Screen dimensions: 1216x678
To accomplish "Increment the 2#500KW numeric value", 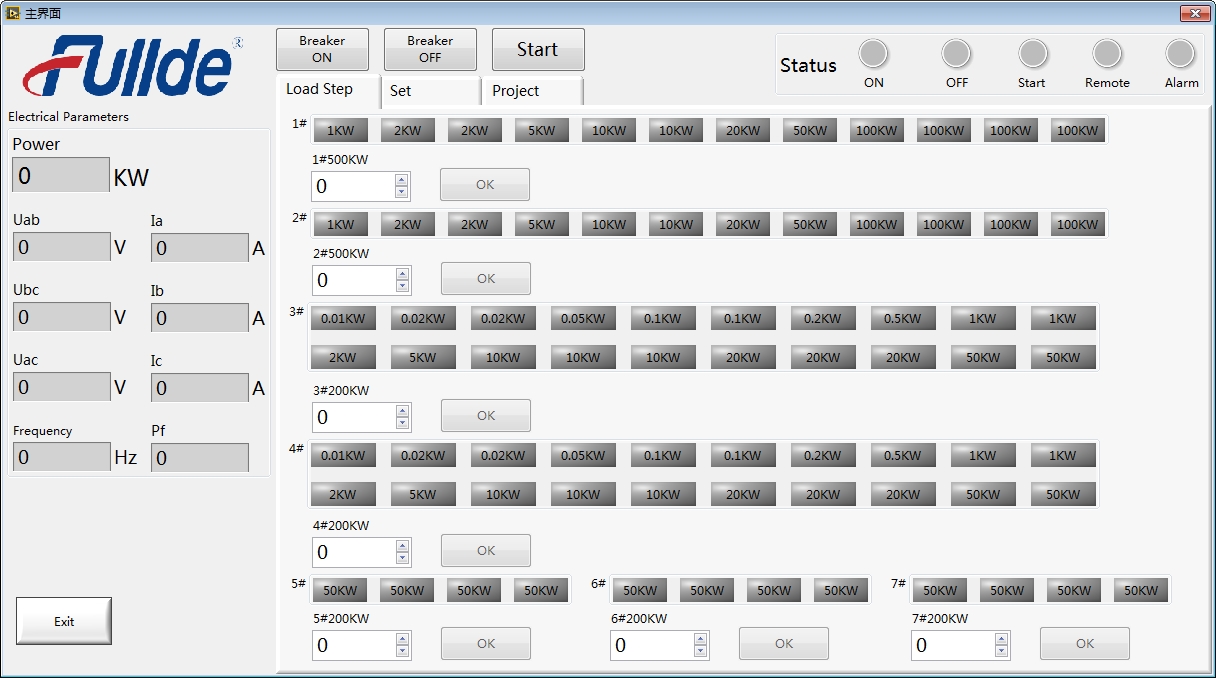I will click(403, 274).
